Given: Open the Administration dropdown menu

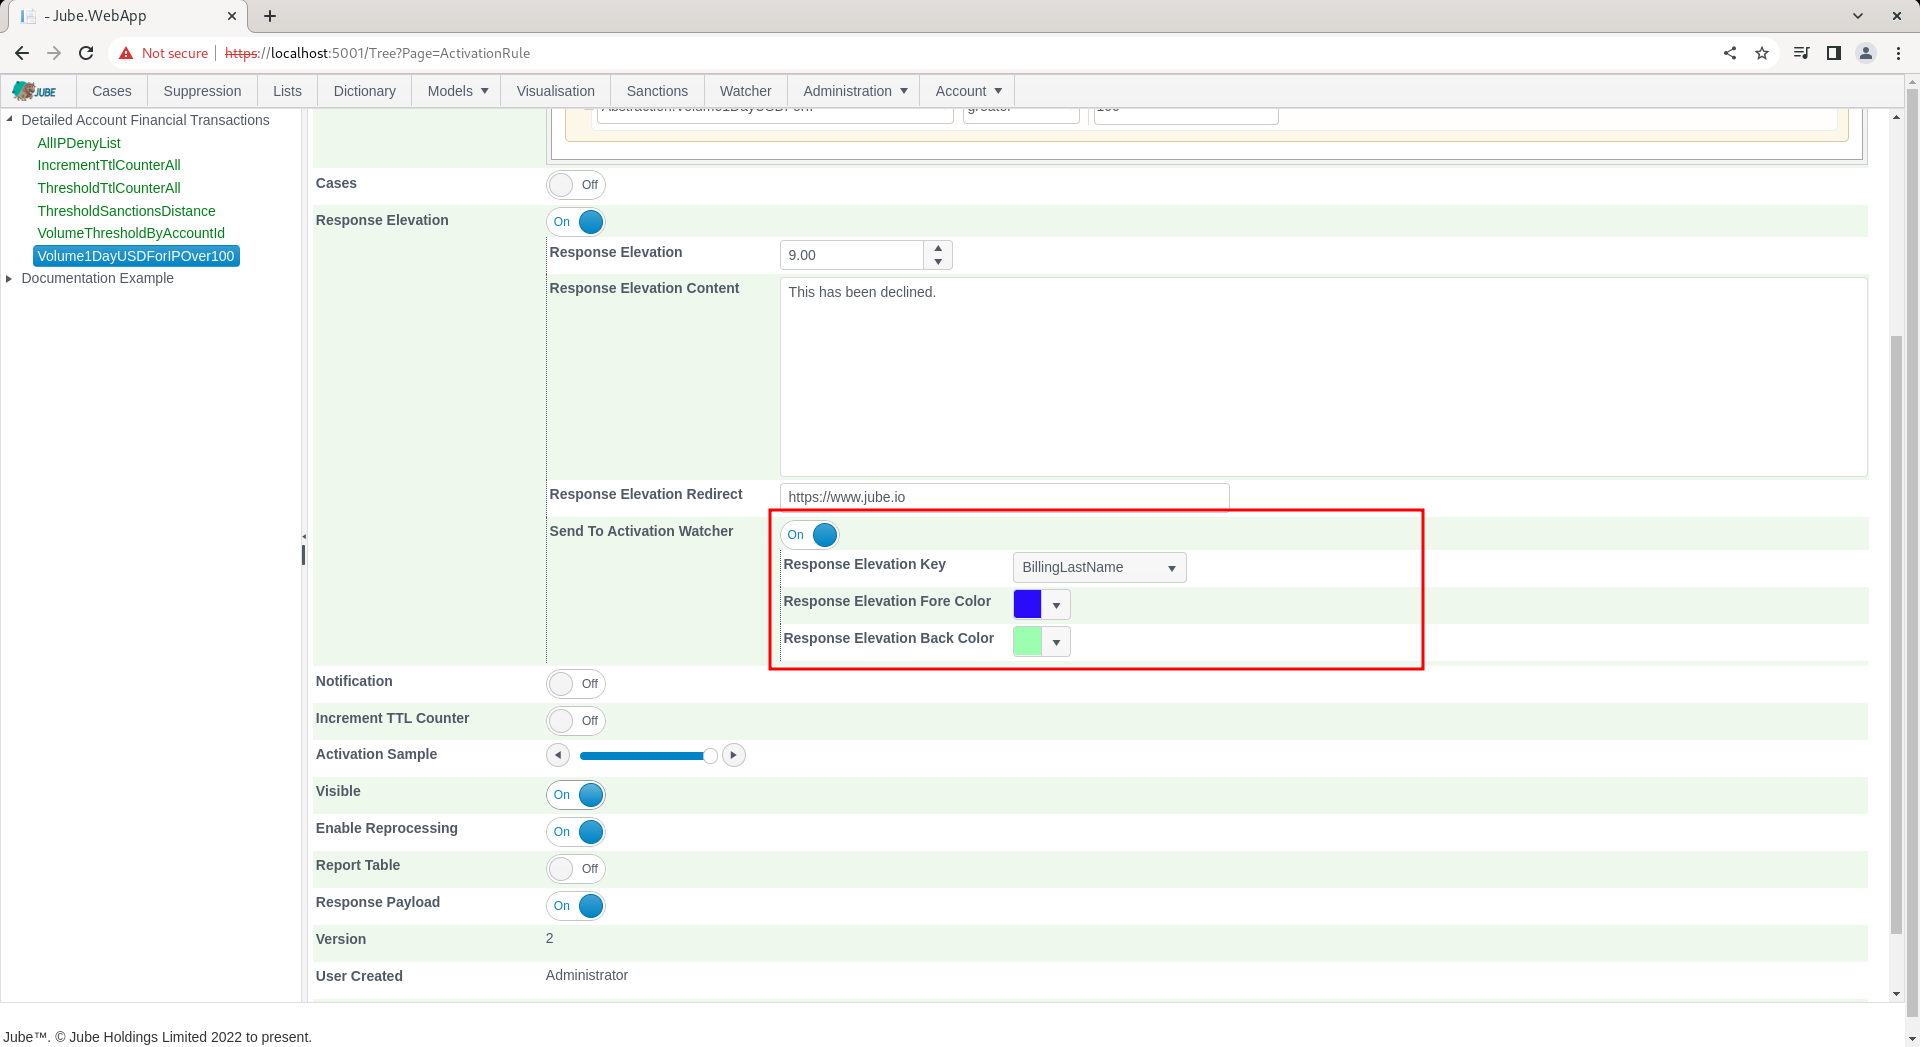Looking at the screenshot, I should (x=854, y=91).
